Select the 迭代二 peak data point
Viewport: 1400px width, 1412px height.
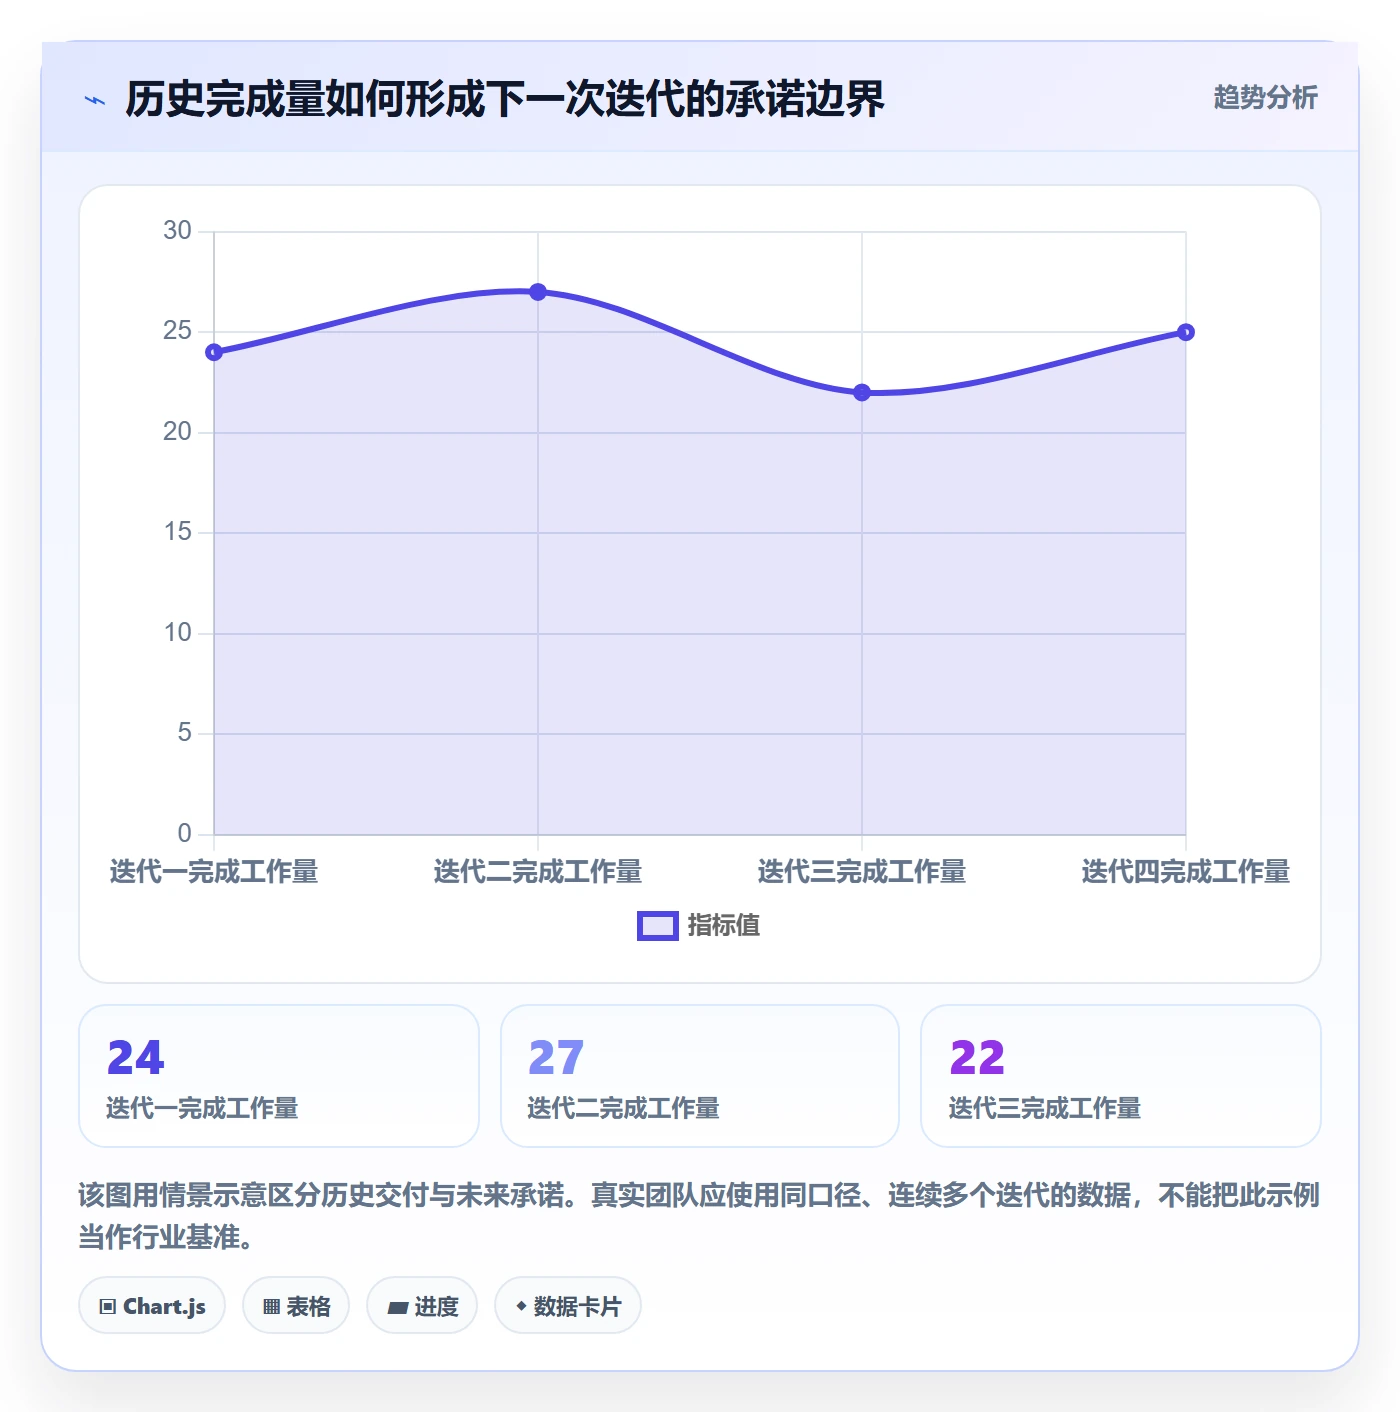pos(538,292)
